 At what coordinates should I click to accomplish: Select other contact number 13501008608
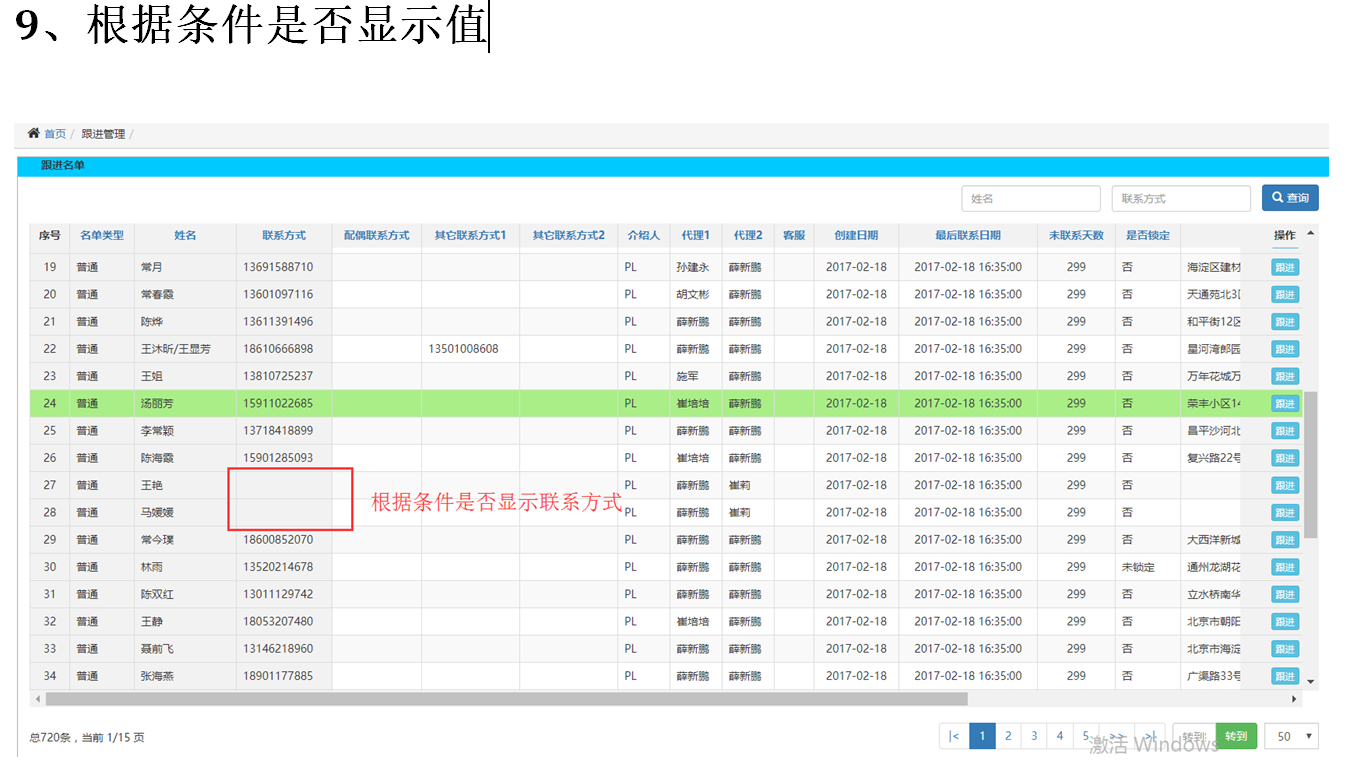(463, 349)
